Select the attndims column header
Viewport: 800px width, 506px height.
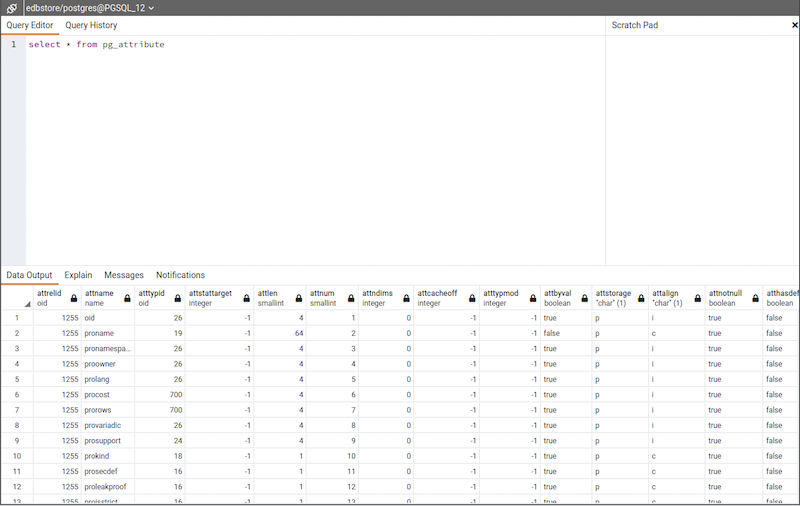386,298
